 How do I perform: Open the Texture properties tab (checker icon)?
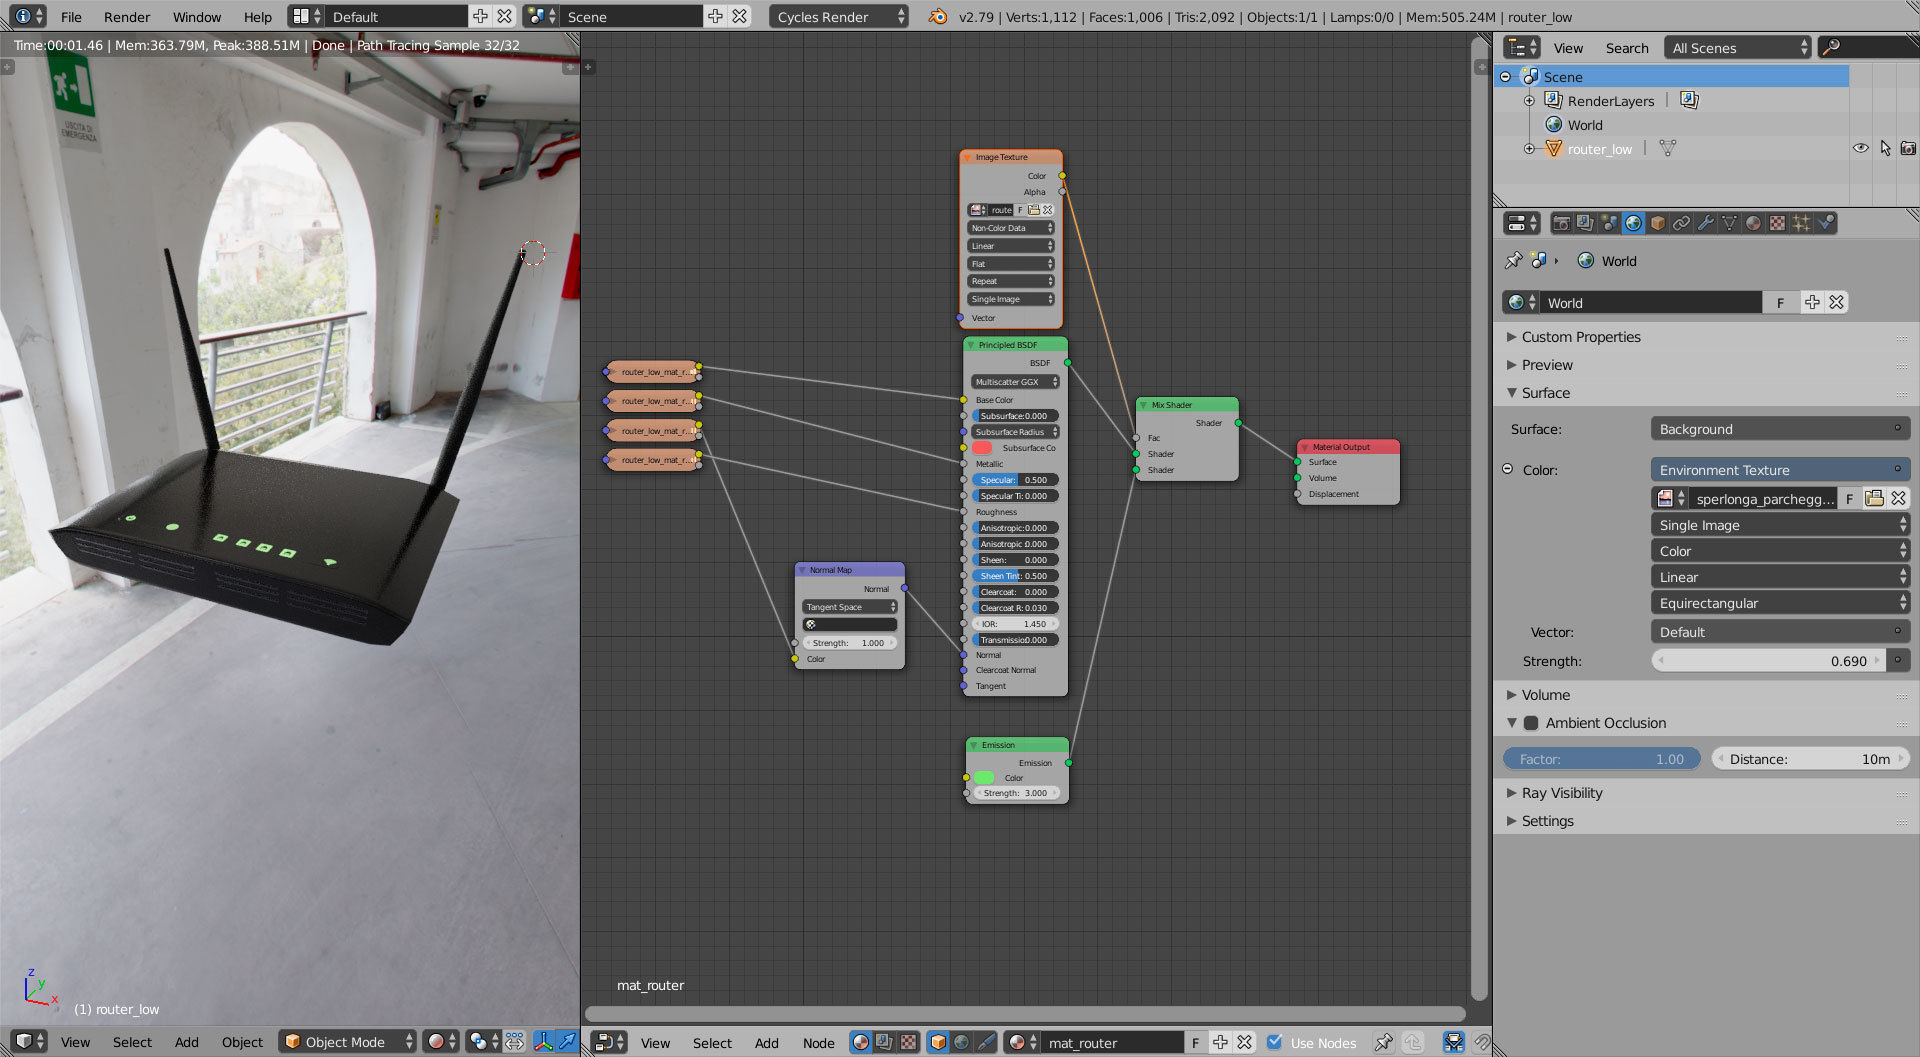pos(1777,223)
